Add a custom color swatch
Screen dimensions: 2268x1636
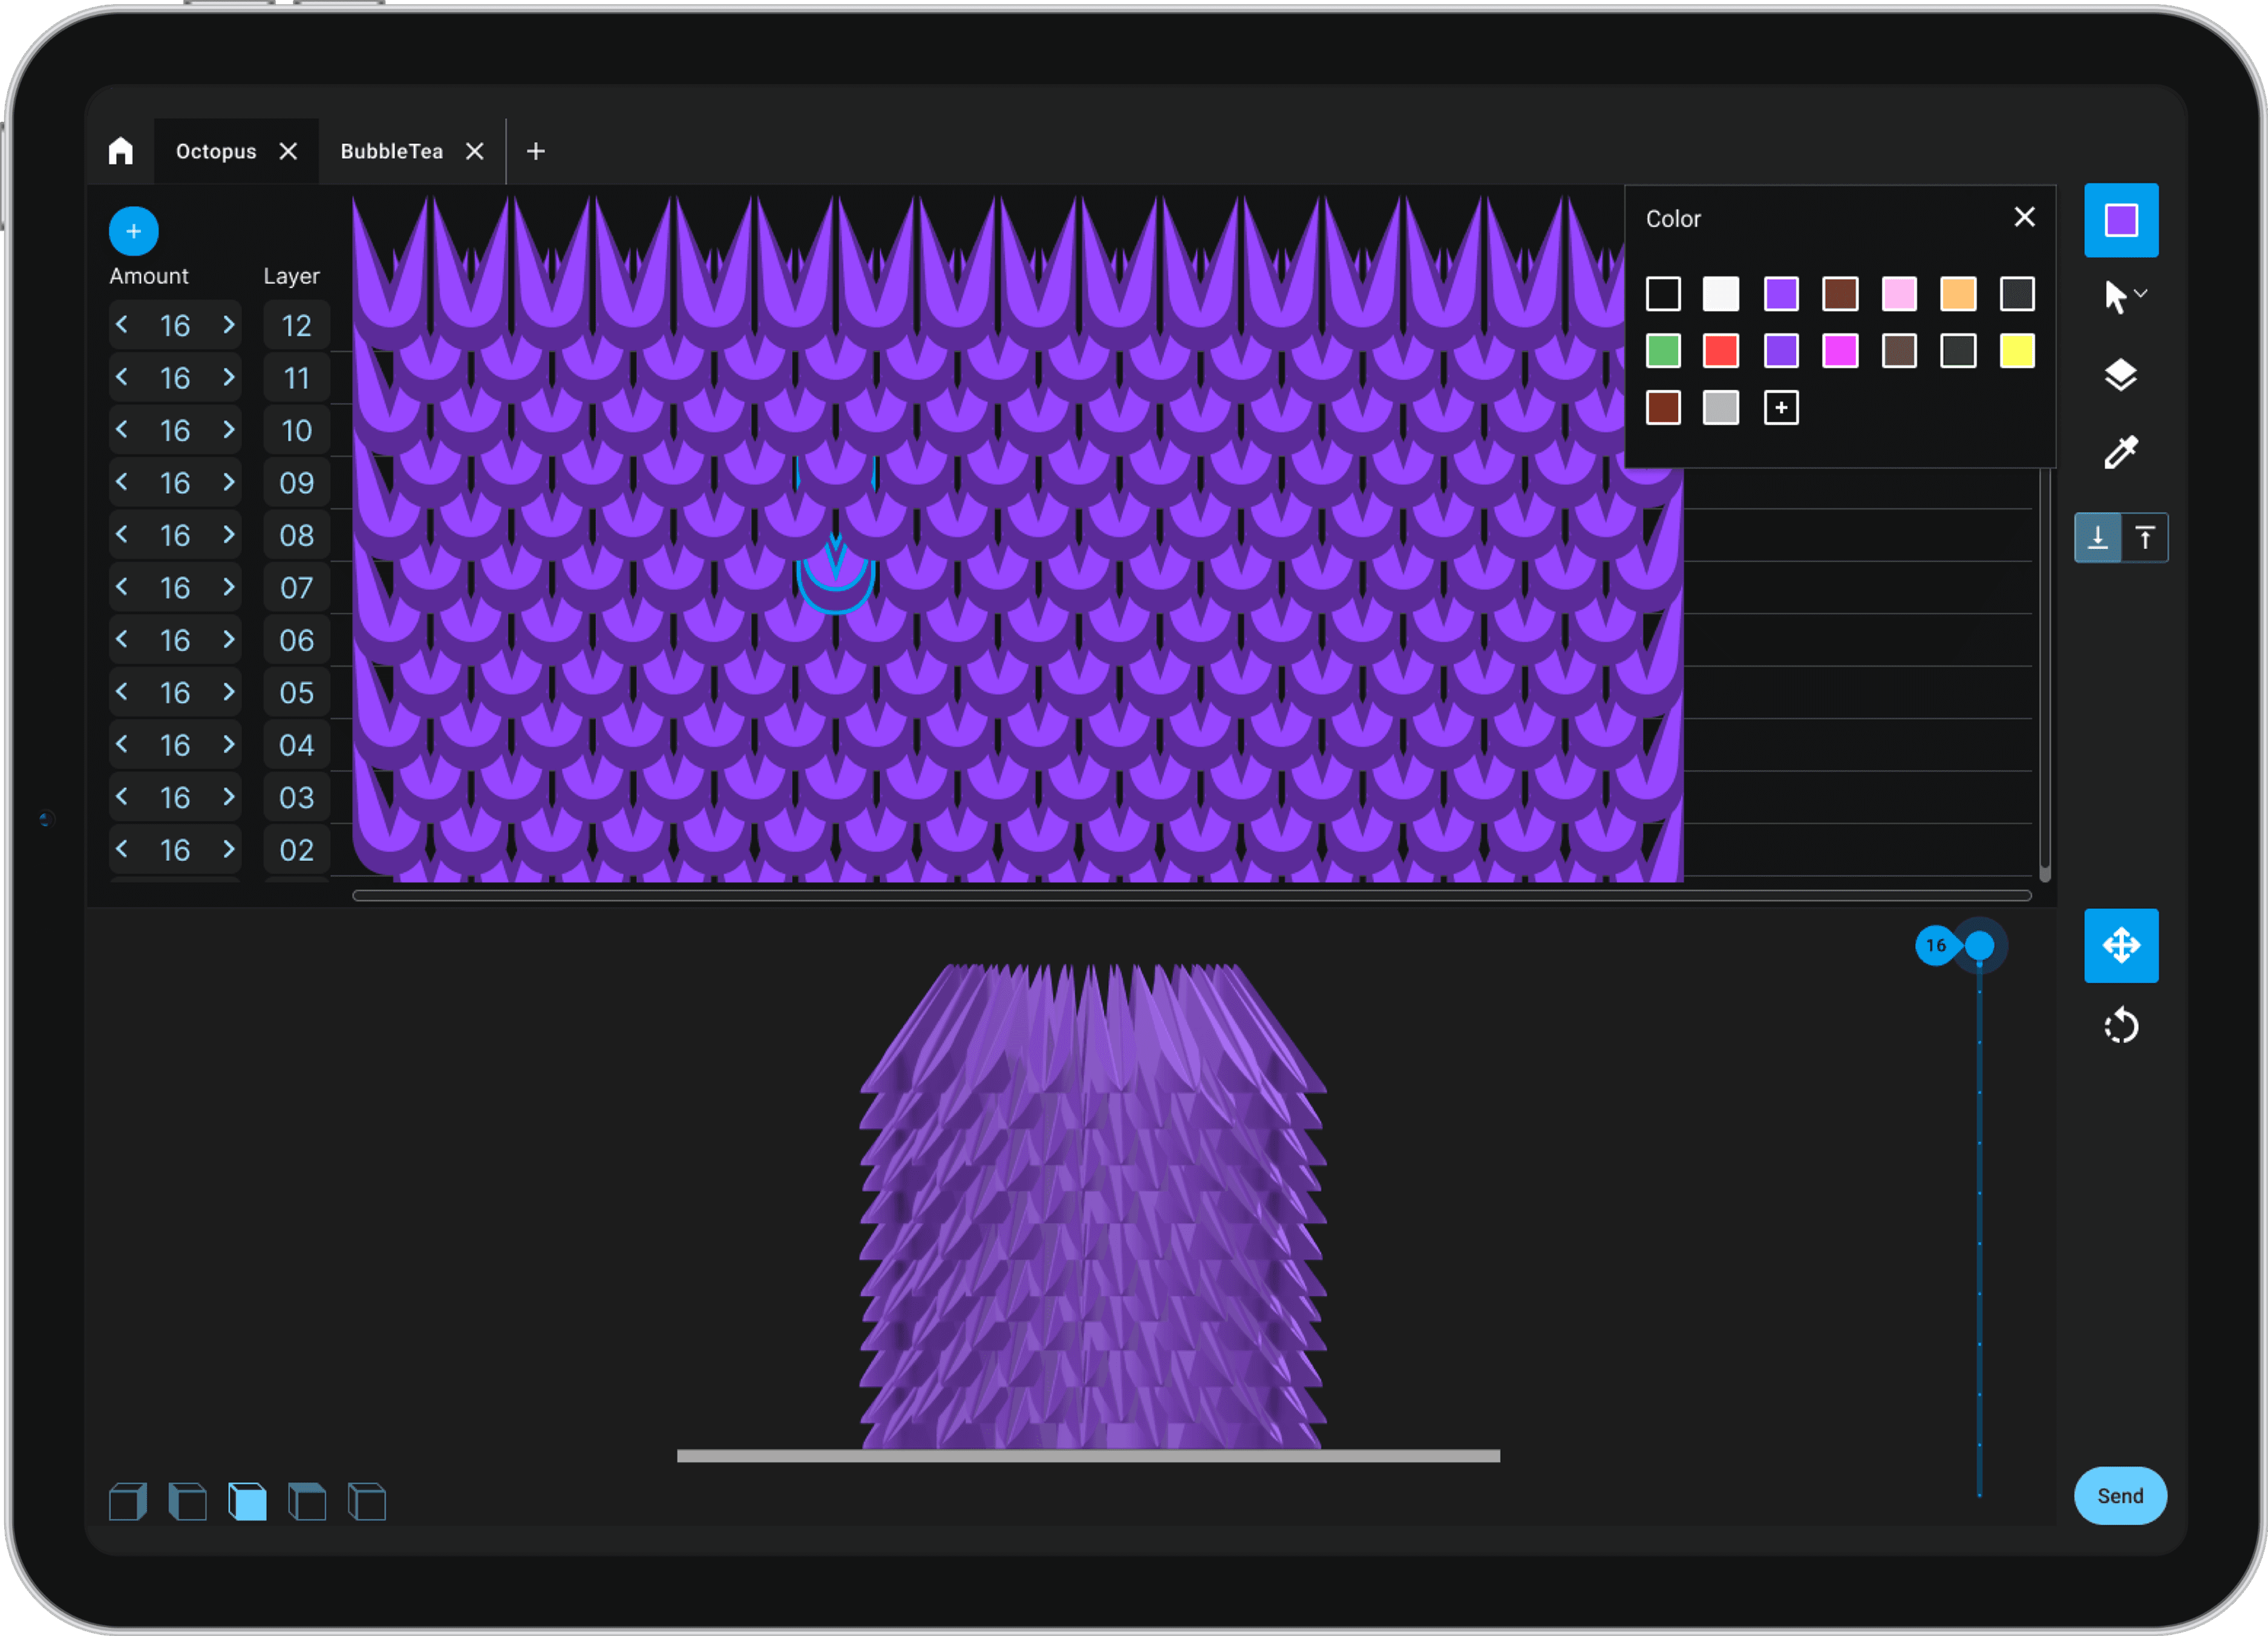pyautogui.click(x=1780, y=408)
